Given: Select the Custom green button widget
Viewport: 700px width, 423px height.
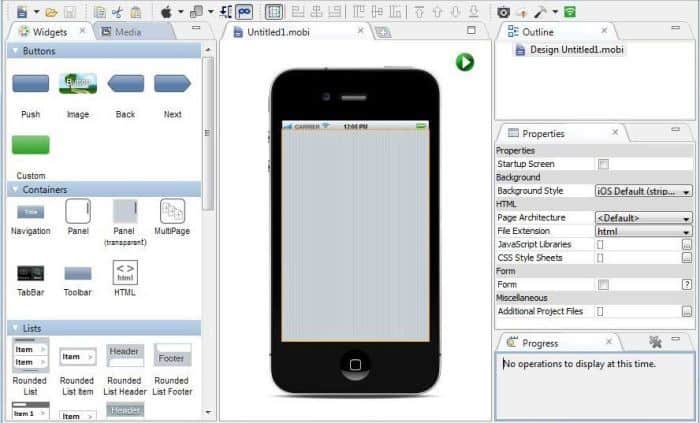Looking at the screenshot, I should tap(30, 146).
